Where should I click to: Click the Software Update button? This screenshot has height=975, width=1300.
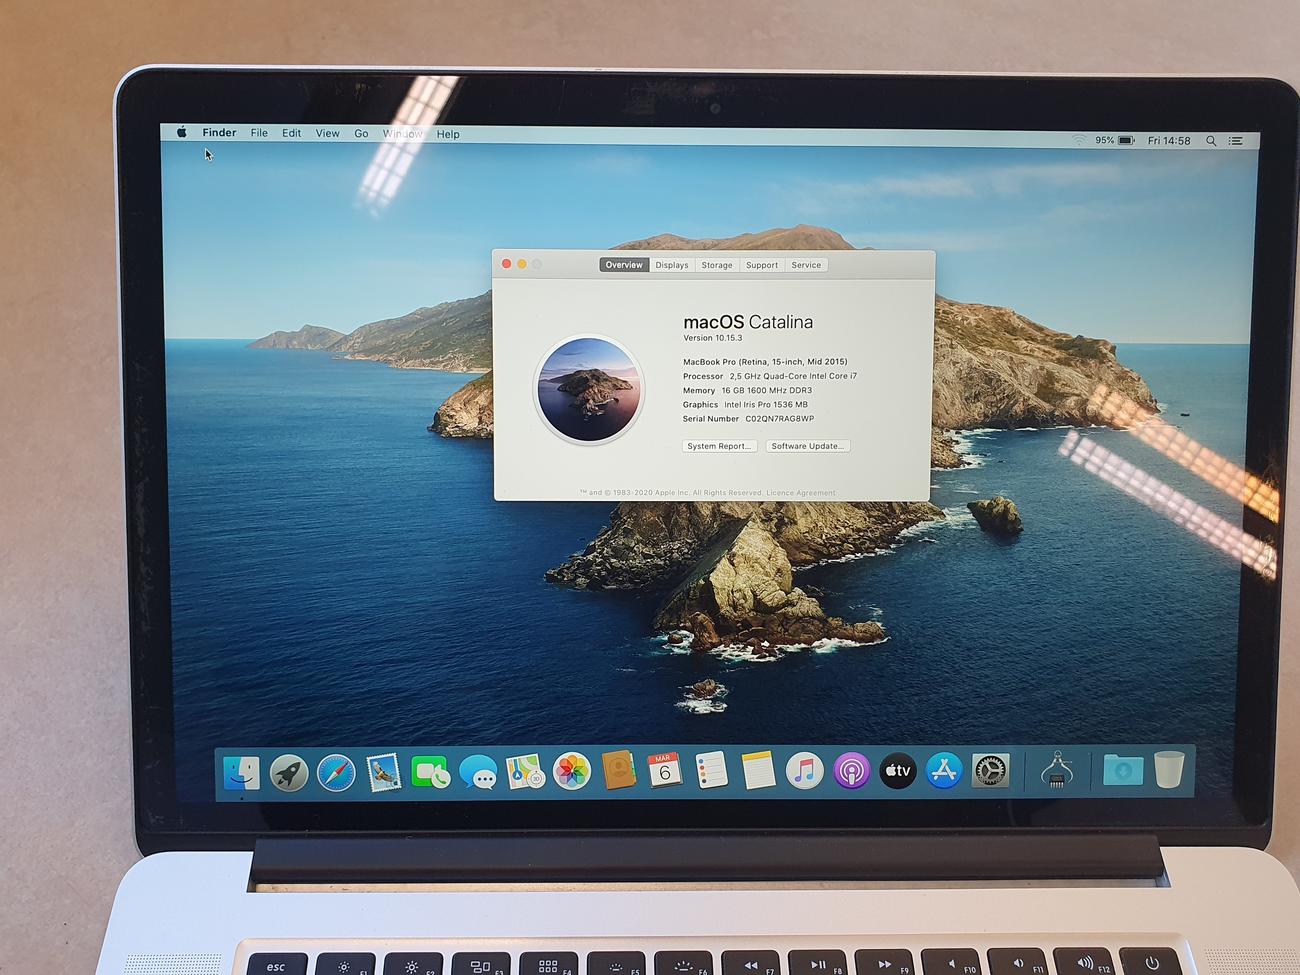(x=808, y=446)
